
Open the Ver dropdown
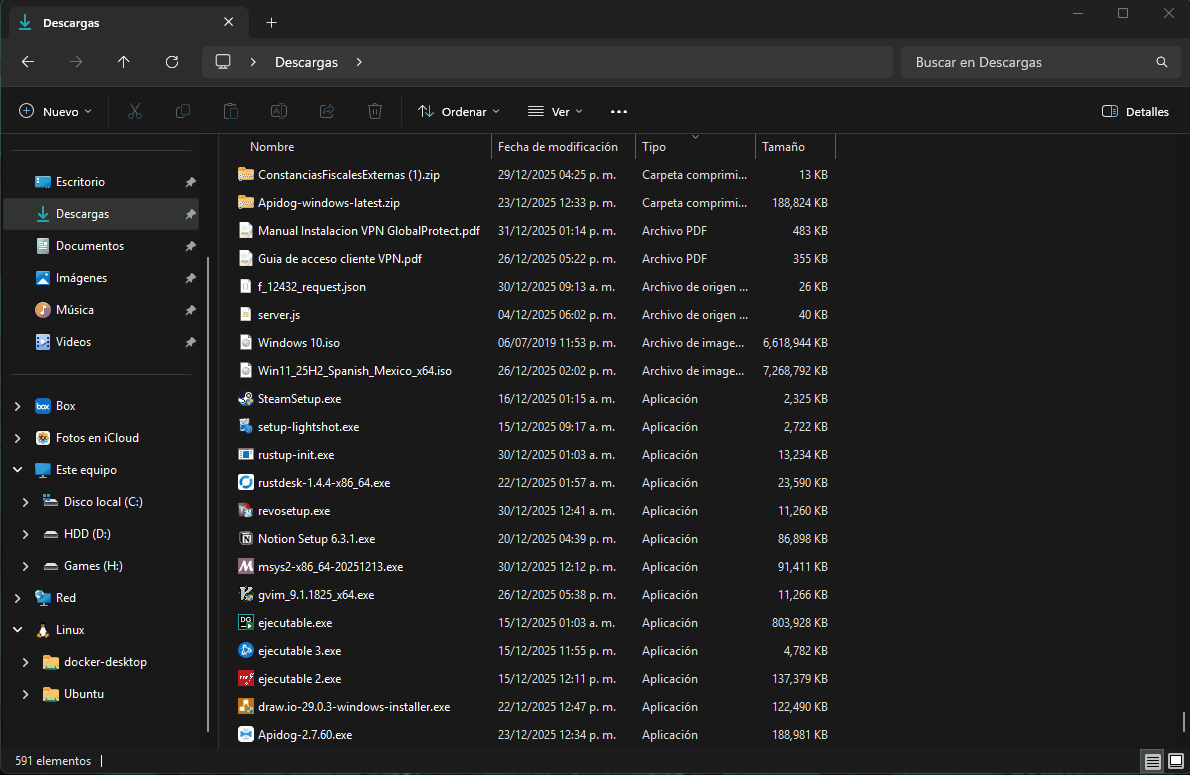(x=556, y=112)
